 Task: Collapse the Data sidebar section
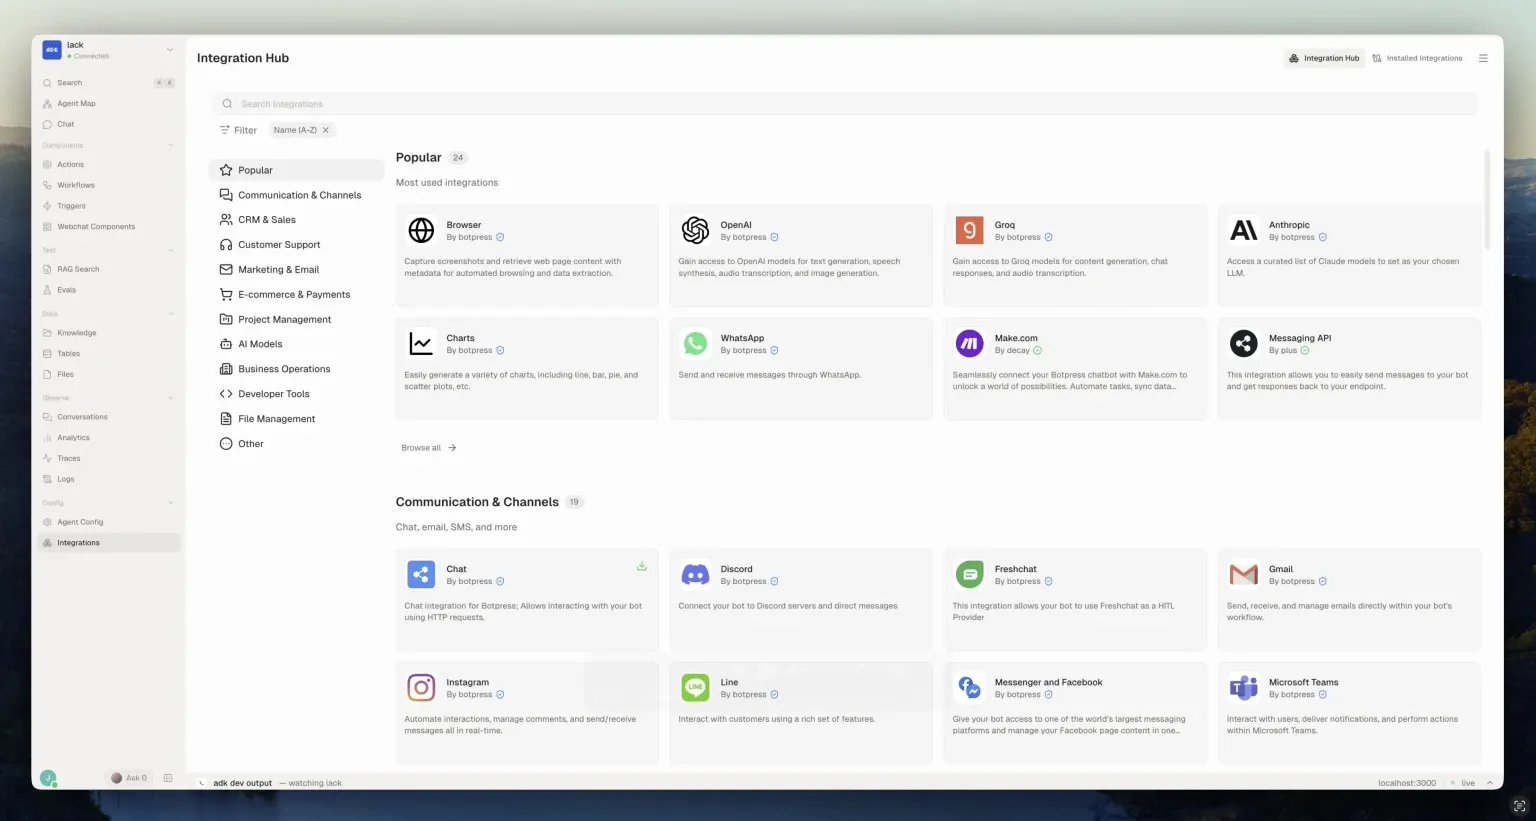(171, 314)
